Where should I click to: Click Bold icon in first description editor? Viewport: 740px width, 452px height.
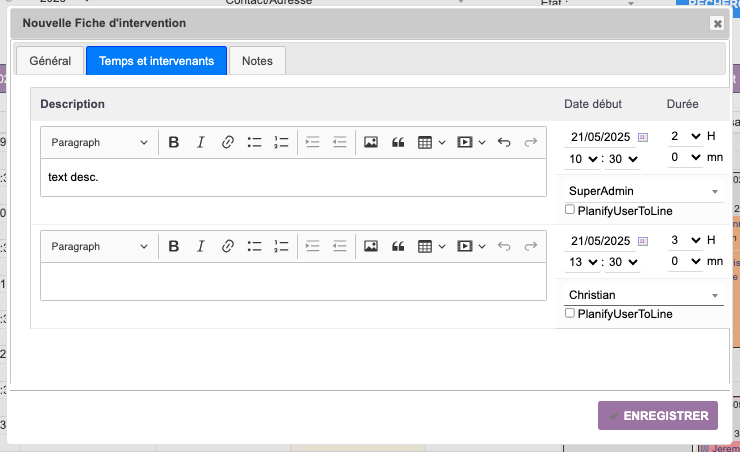[x=174, y=143]
